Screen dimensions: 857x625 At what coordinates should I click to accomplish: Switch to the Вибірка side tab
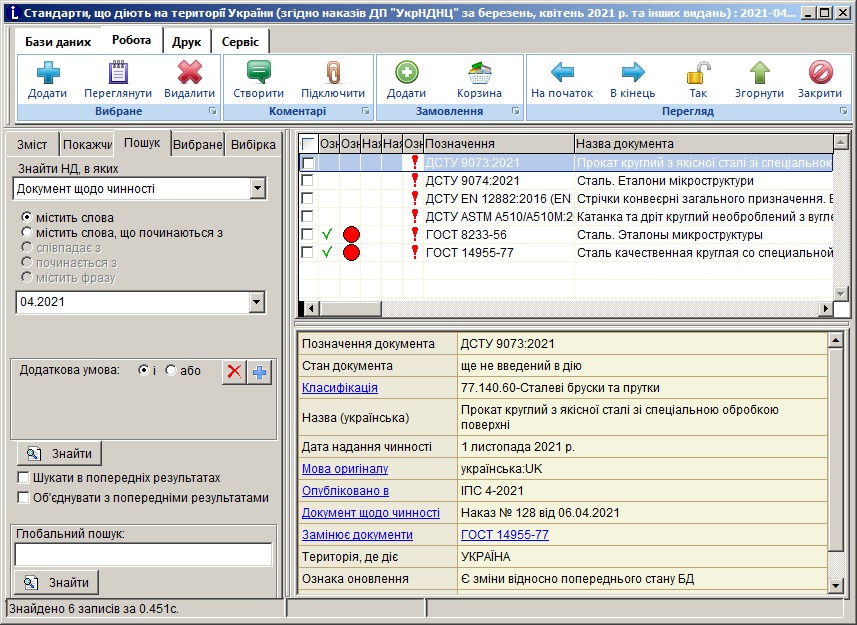(253, 145)
